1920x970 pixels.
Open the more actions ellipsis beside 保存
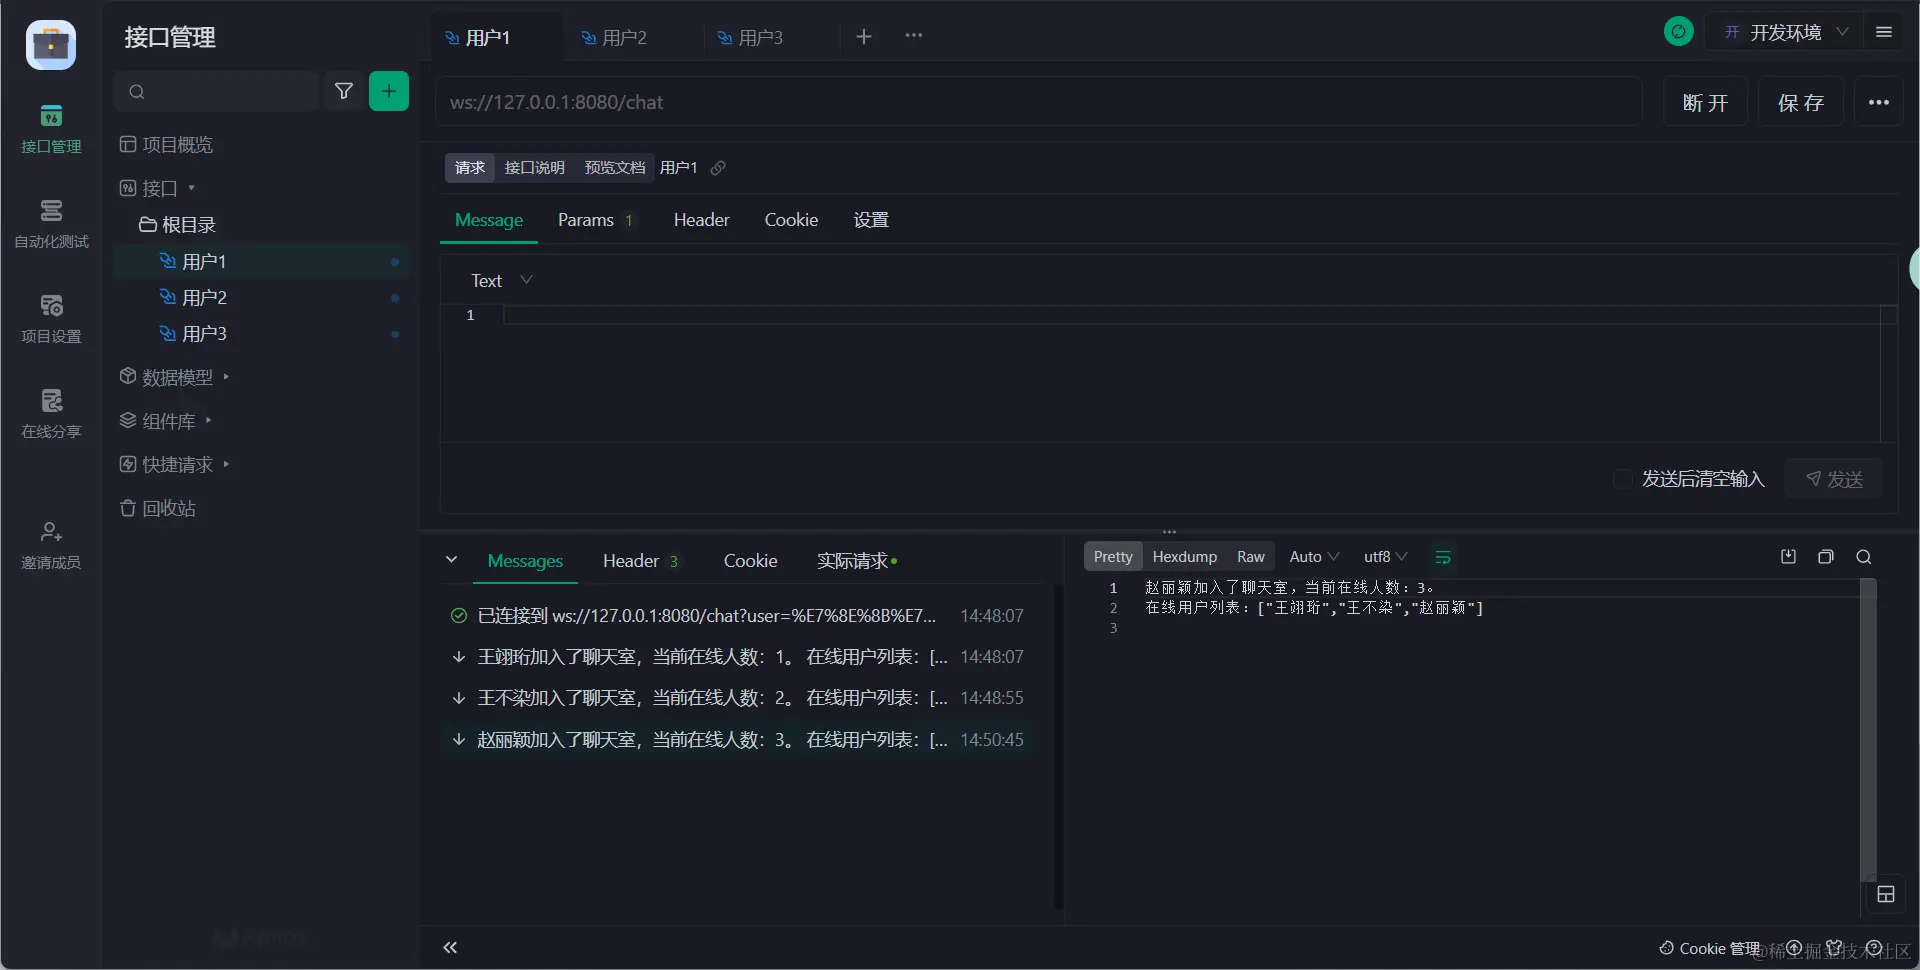pos(1879,103)
